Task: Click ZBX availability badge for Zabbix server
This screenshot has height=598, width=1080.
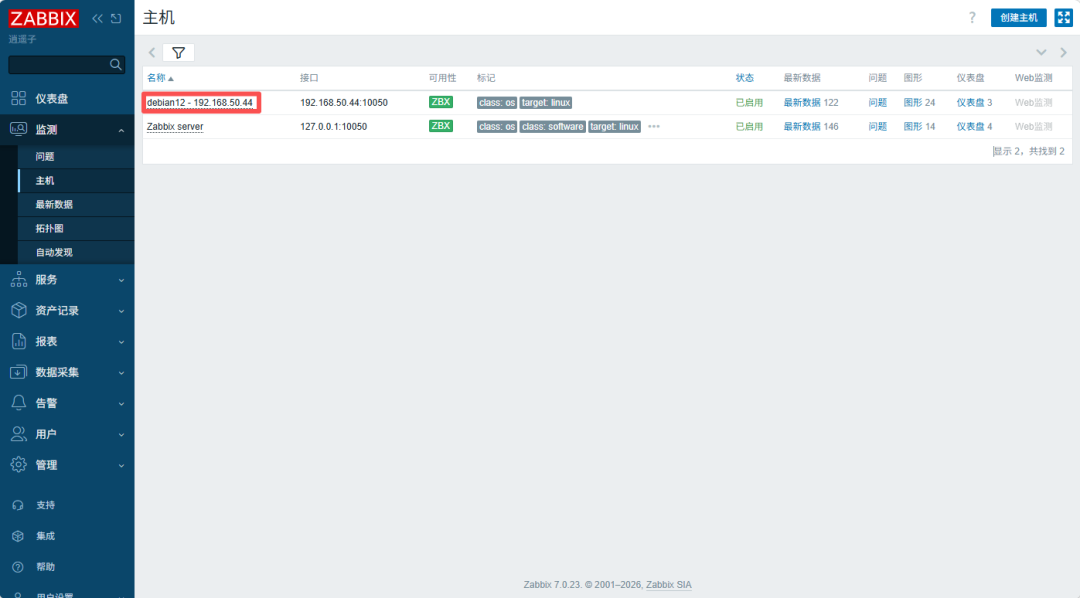Action: coord(441,126)
